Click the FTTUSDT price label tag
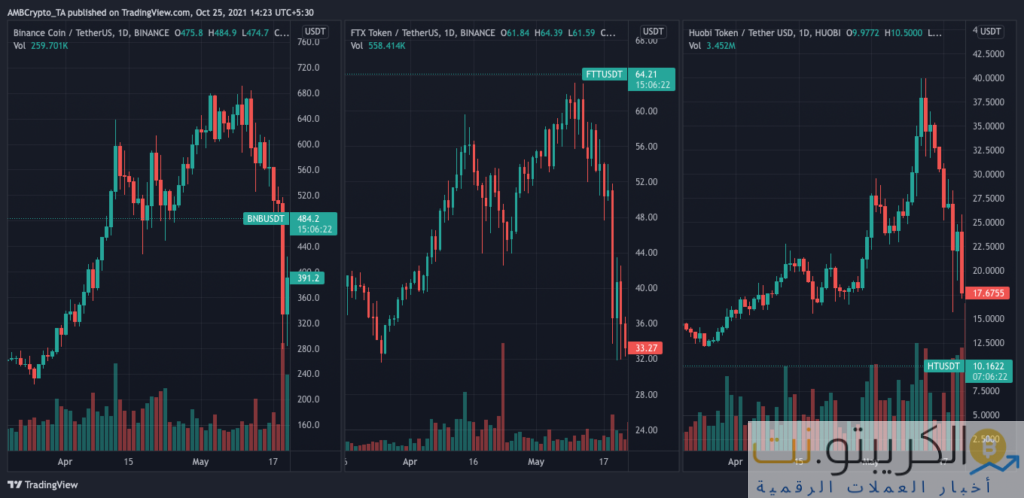 coord(603,74)
